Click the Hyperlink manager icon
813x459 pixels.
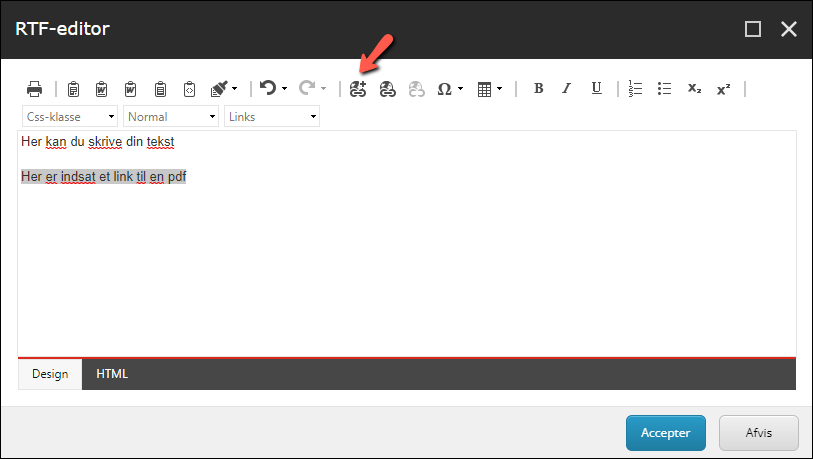point(387,89)
